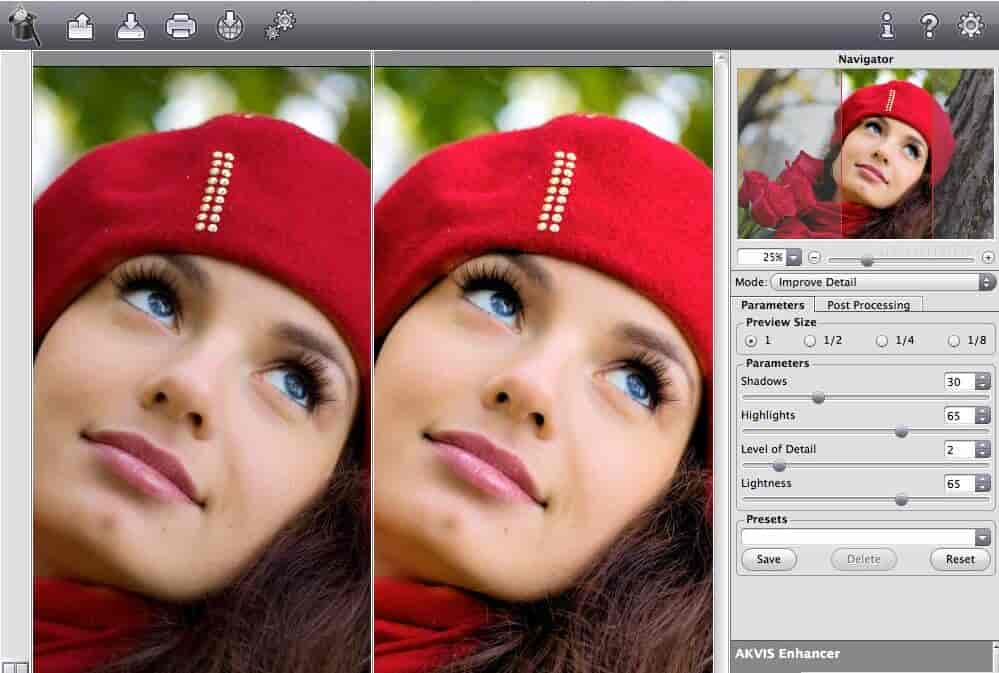Click the Save preset button

tap(768, 560)
